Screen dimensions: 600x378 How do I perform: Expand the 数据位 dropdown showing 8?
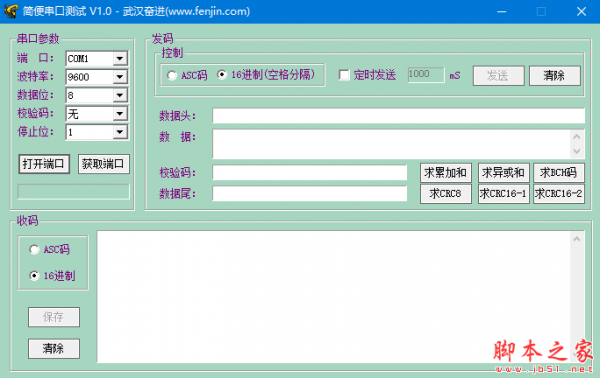[120, 95]
